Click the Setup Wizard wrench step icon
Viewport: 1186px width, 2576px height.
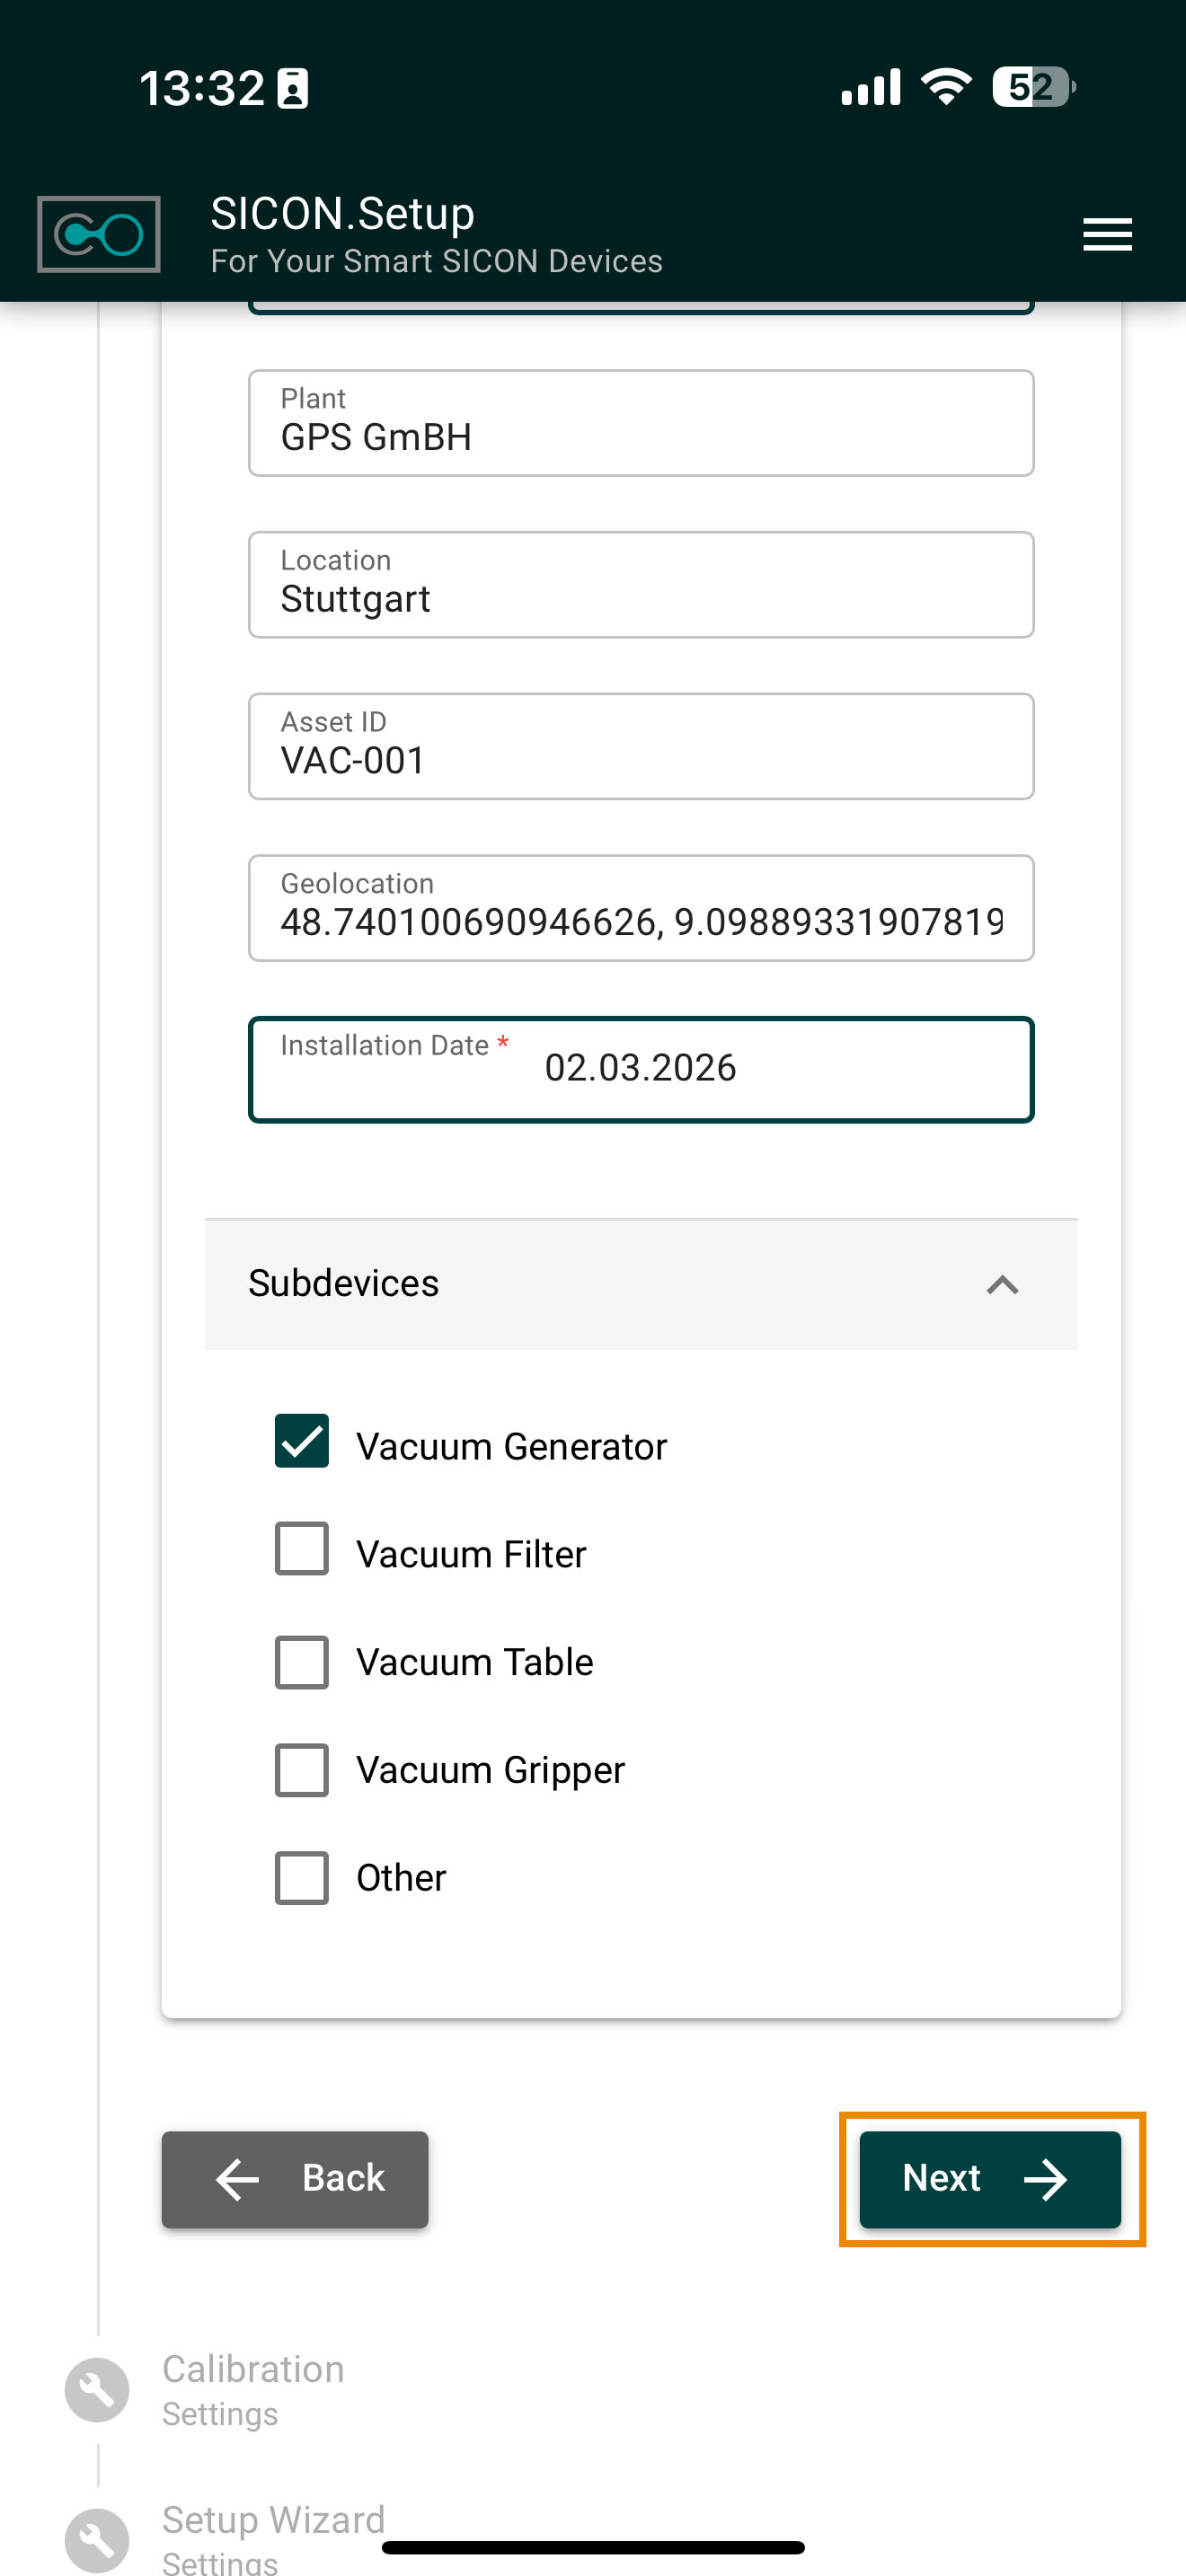(97, 2538)
